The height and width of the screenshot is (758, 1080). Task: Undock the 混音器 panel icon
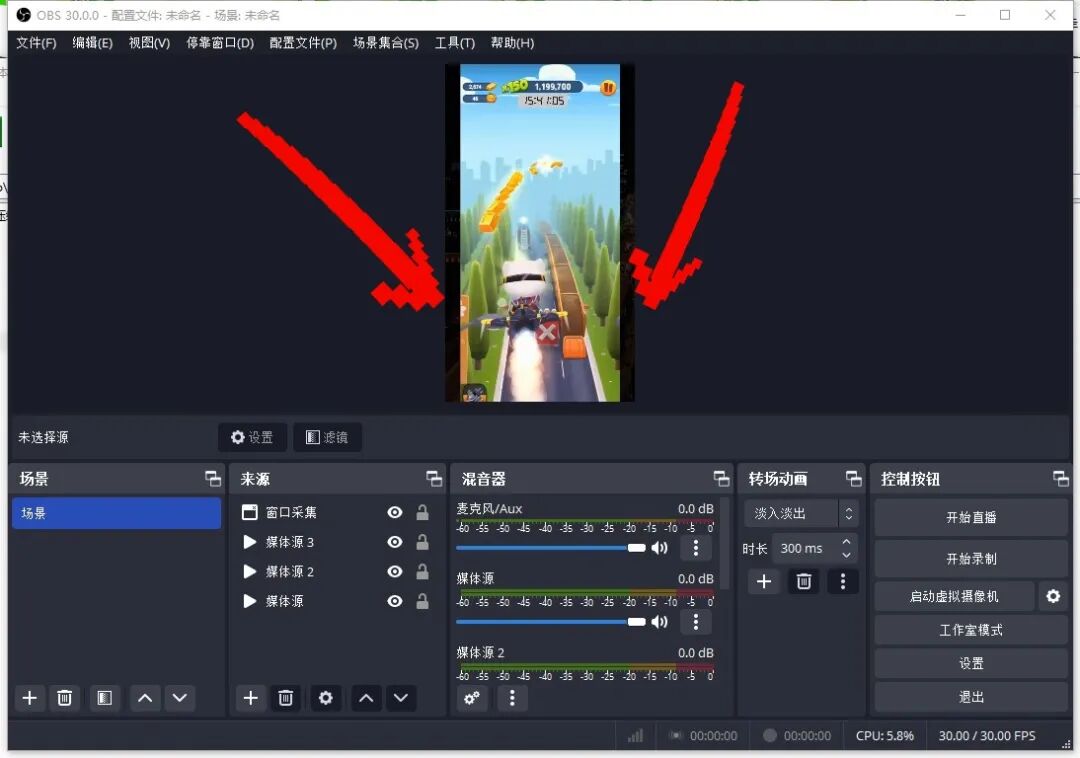pyautogui.click(x=721, y=478)
